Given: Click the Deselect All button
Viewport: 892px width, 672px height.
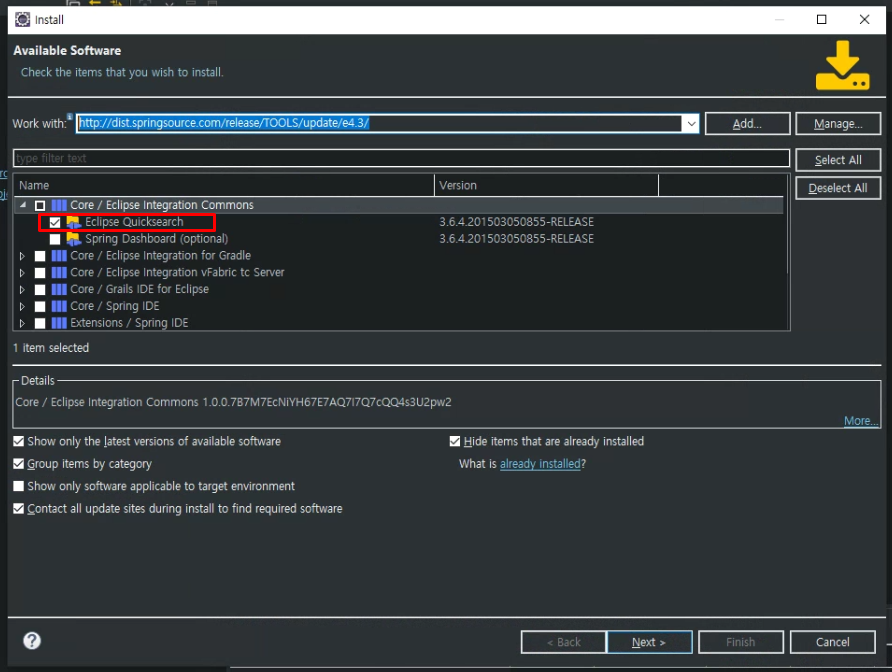Looking at the screenshot, I should (838, 188).
